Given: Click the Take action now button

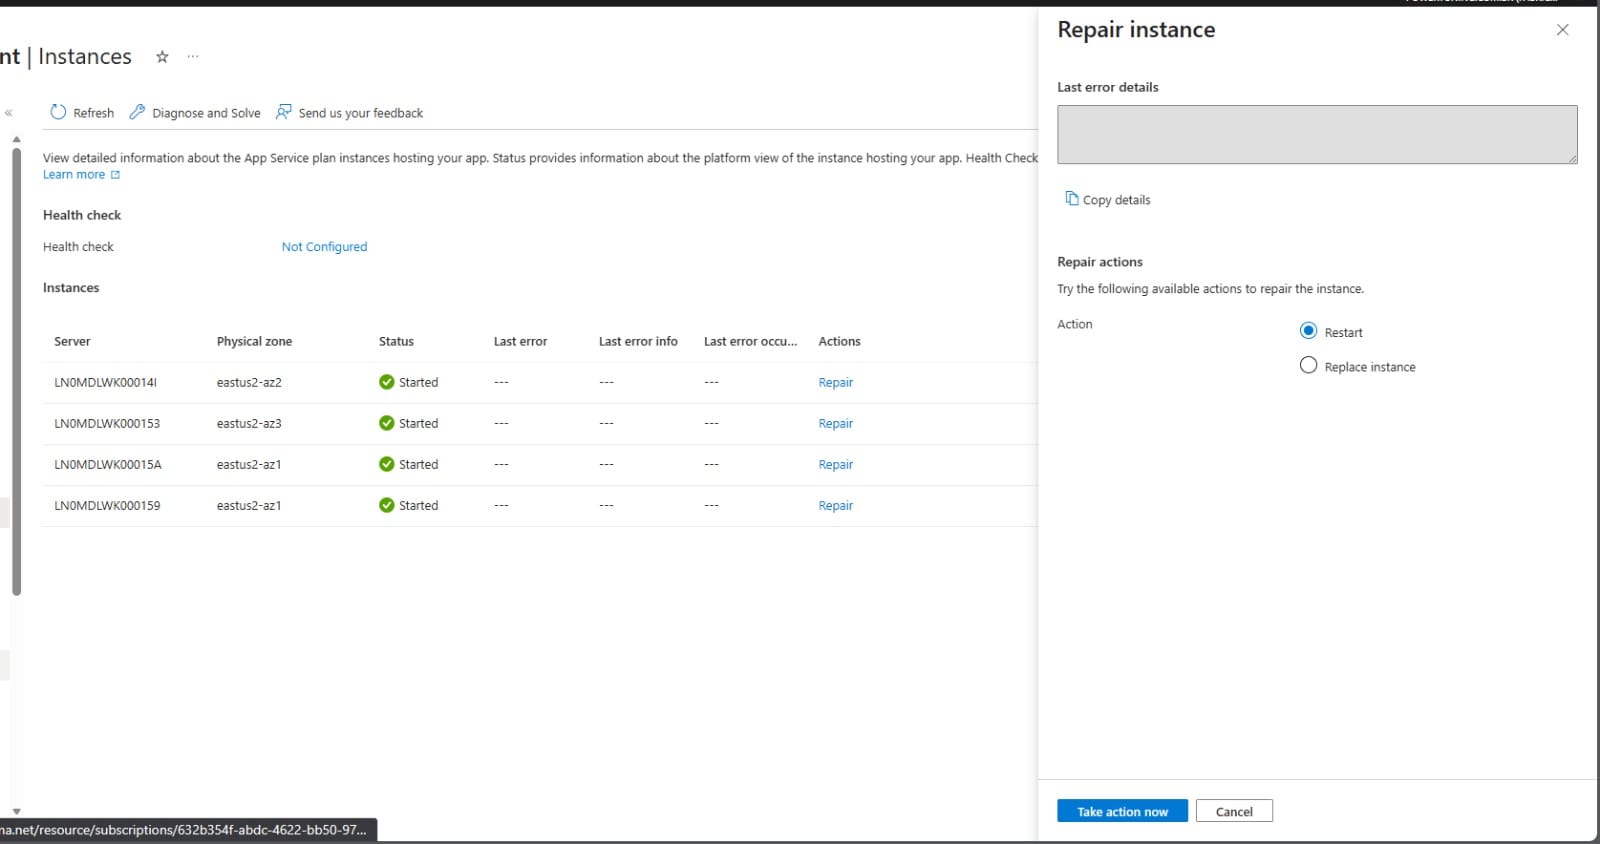Looking at the screenshot, I should click(1122, 811).
